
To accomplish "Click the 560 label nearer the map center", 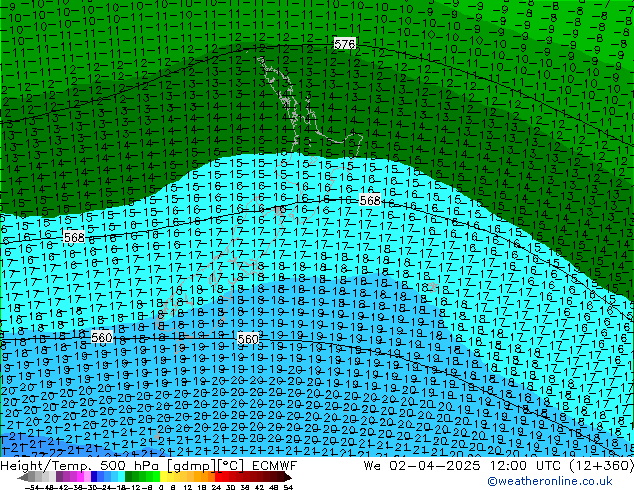I will pos(247,339).
